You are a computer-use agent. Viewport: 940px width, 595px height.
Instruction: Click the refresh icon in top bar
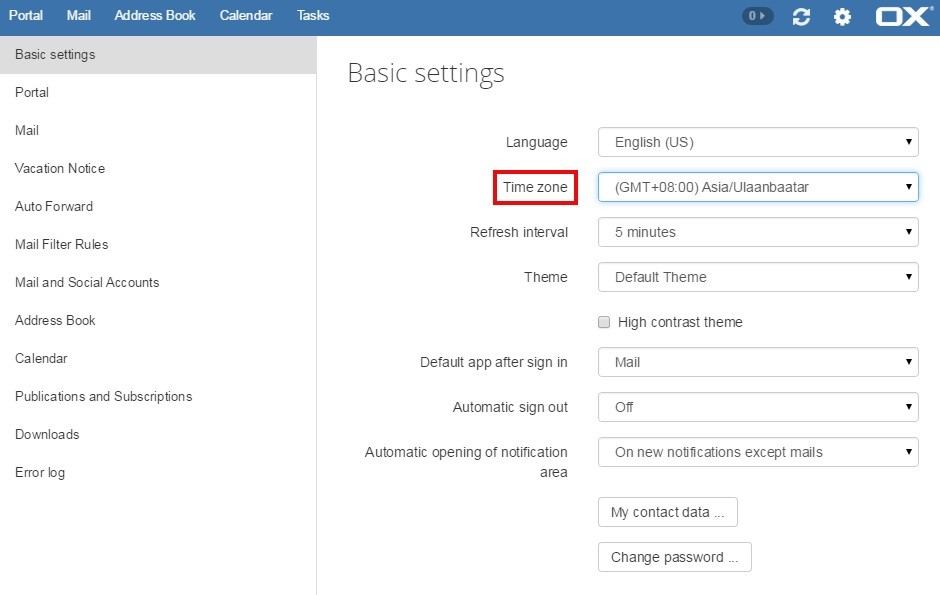click(801, 16)
